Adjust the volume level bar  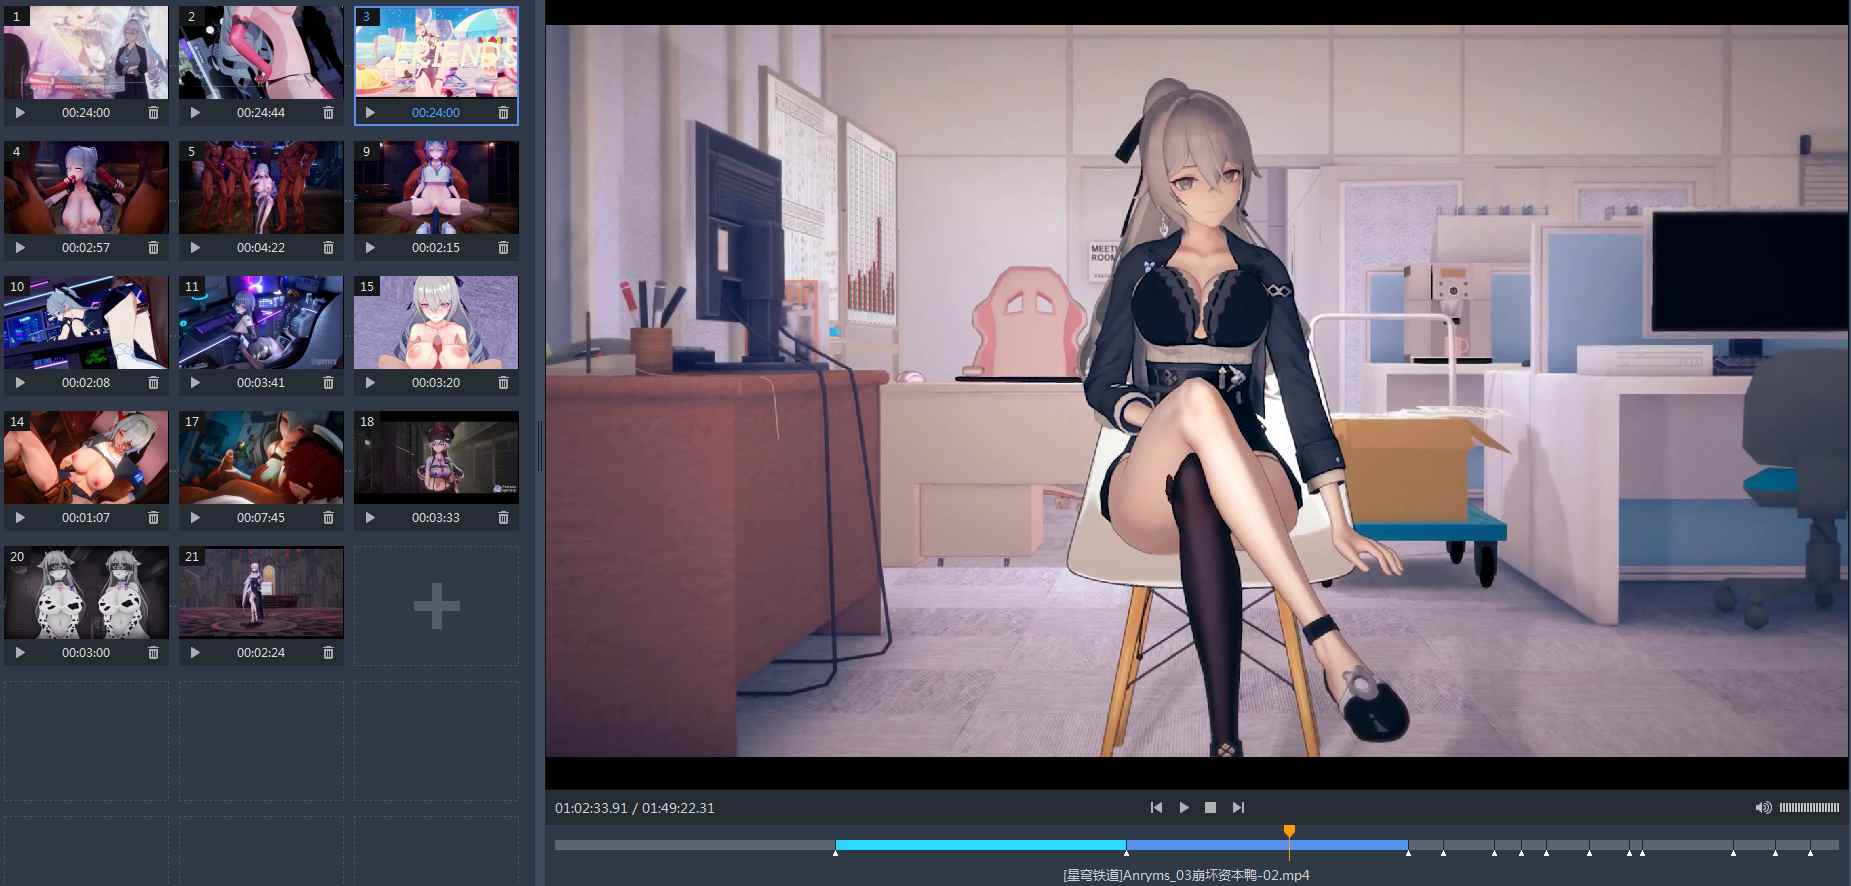pyautogui.click(x=1809, y=808)
